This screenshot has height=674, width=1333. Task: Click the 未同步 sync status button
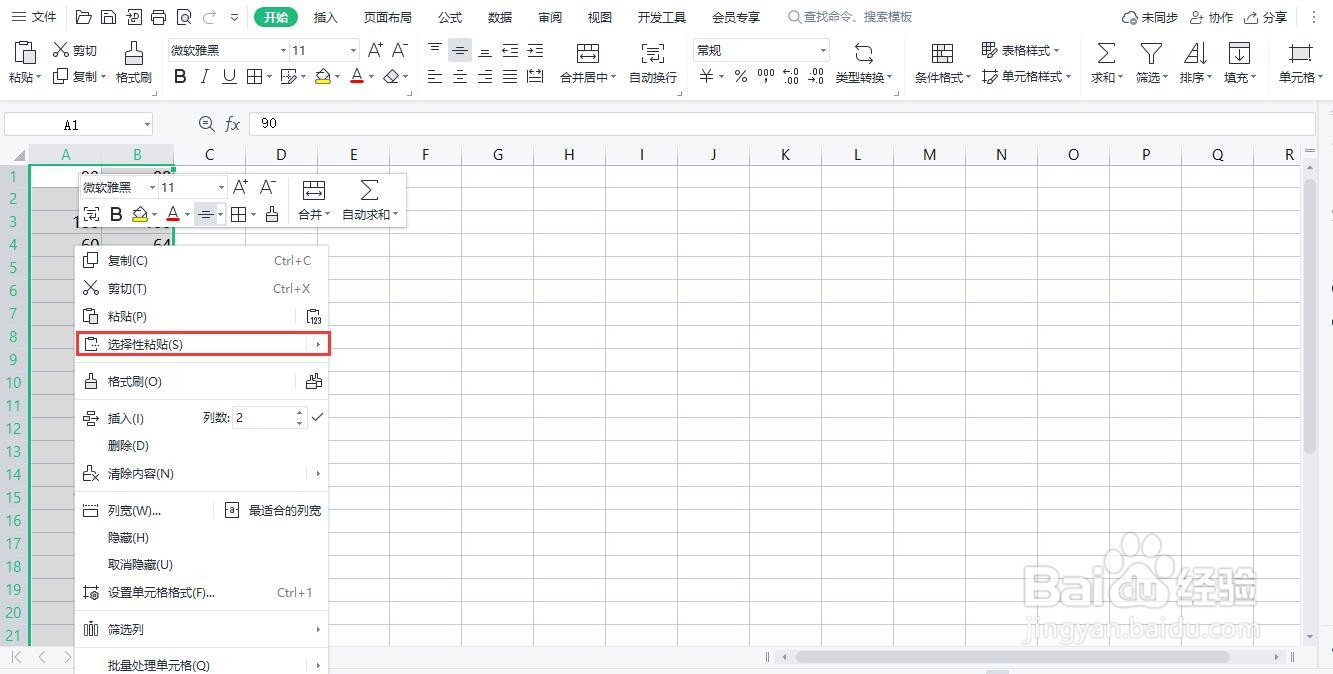coord(1150,17)
